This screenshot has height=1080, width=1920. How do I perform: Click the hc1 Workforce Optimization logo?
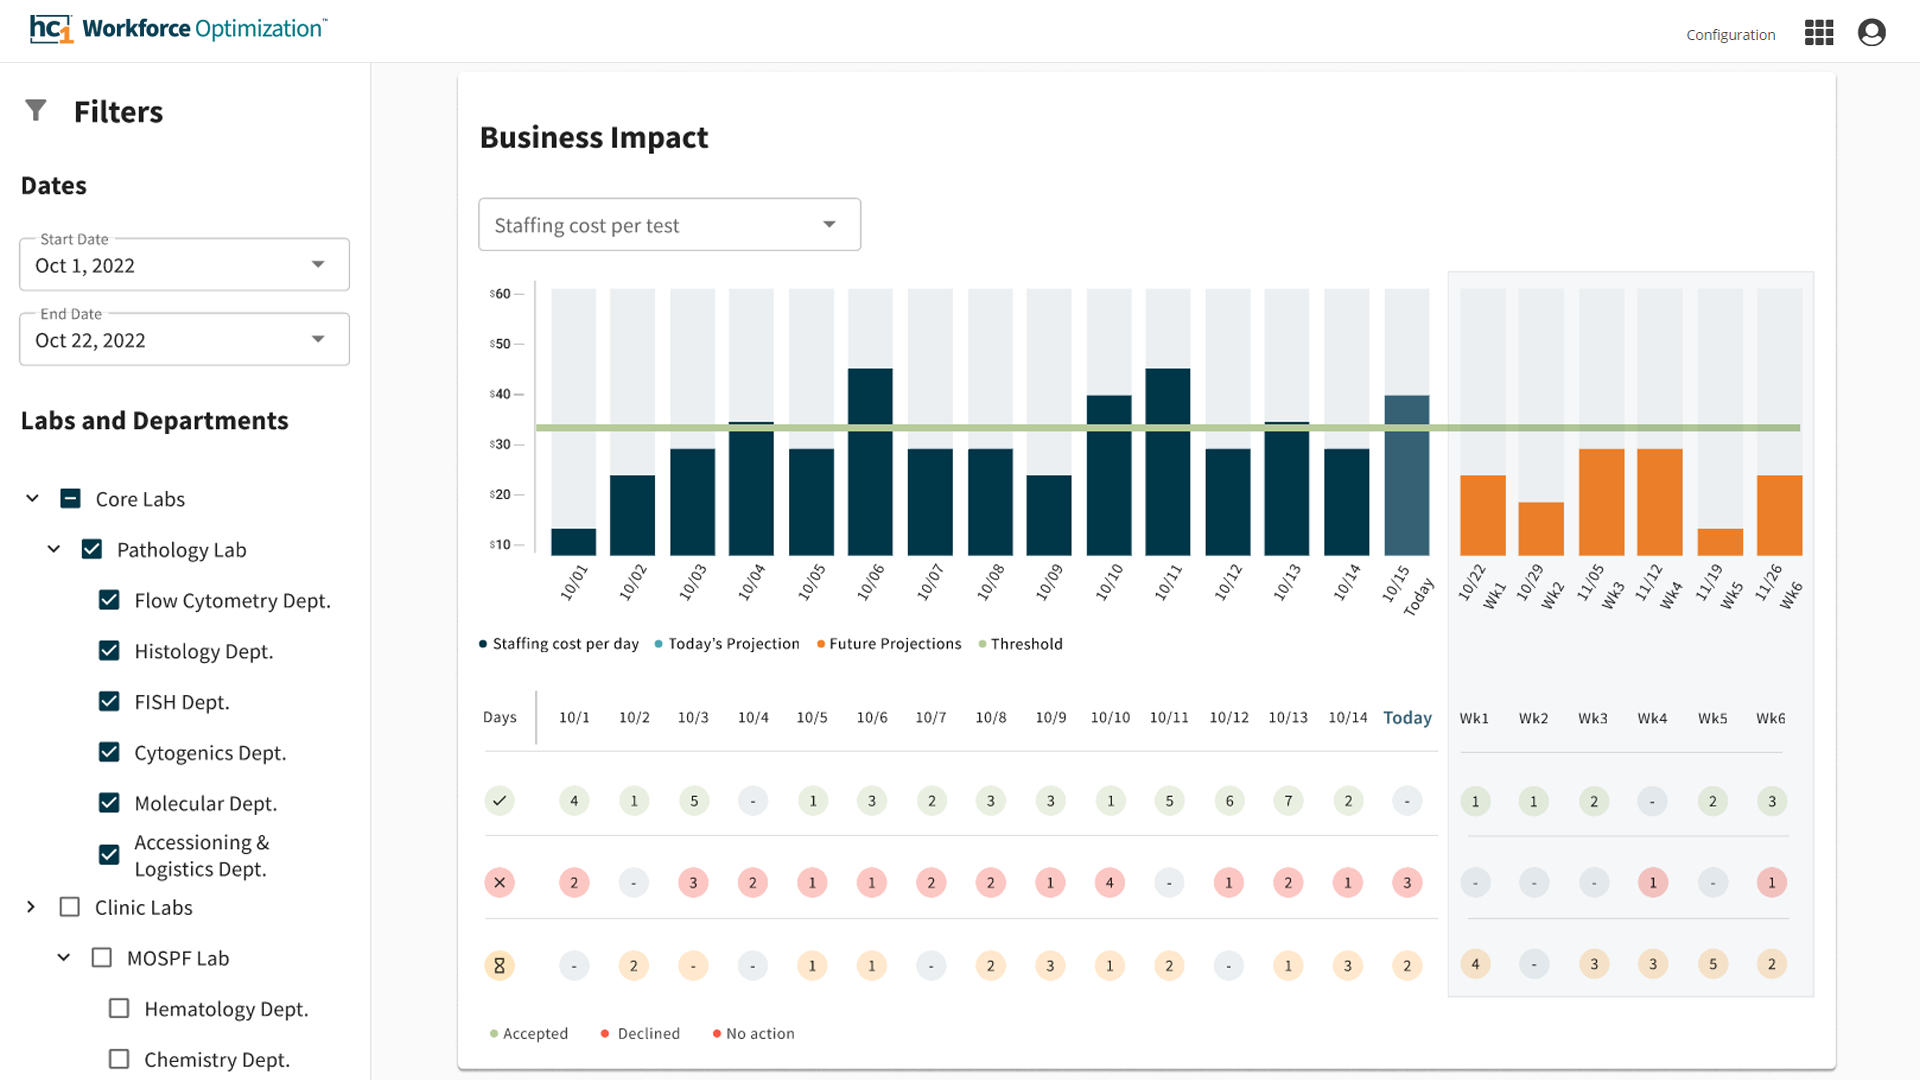click(178, 29)
